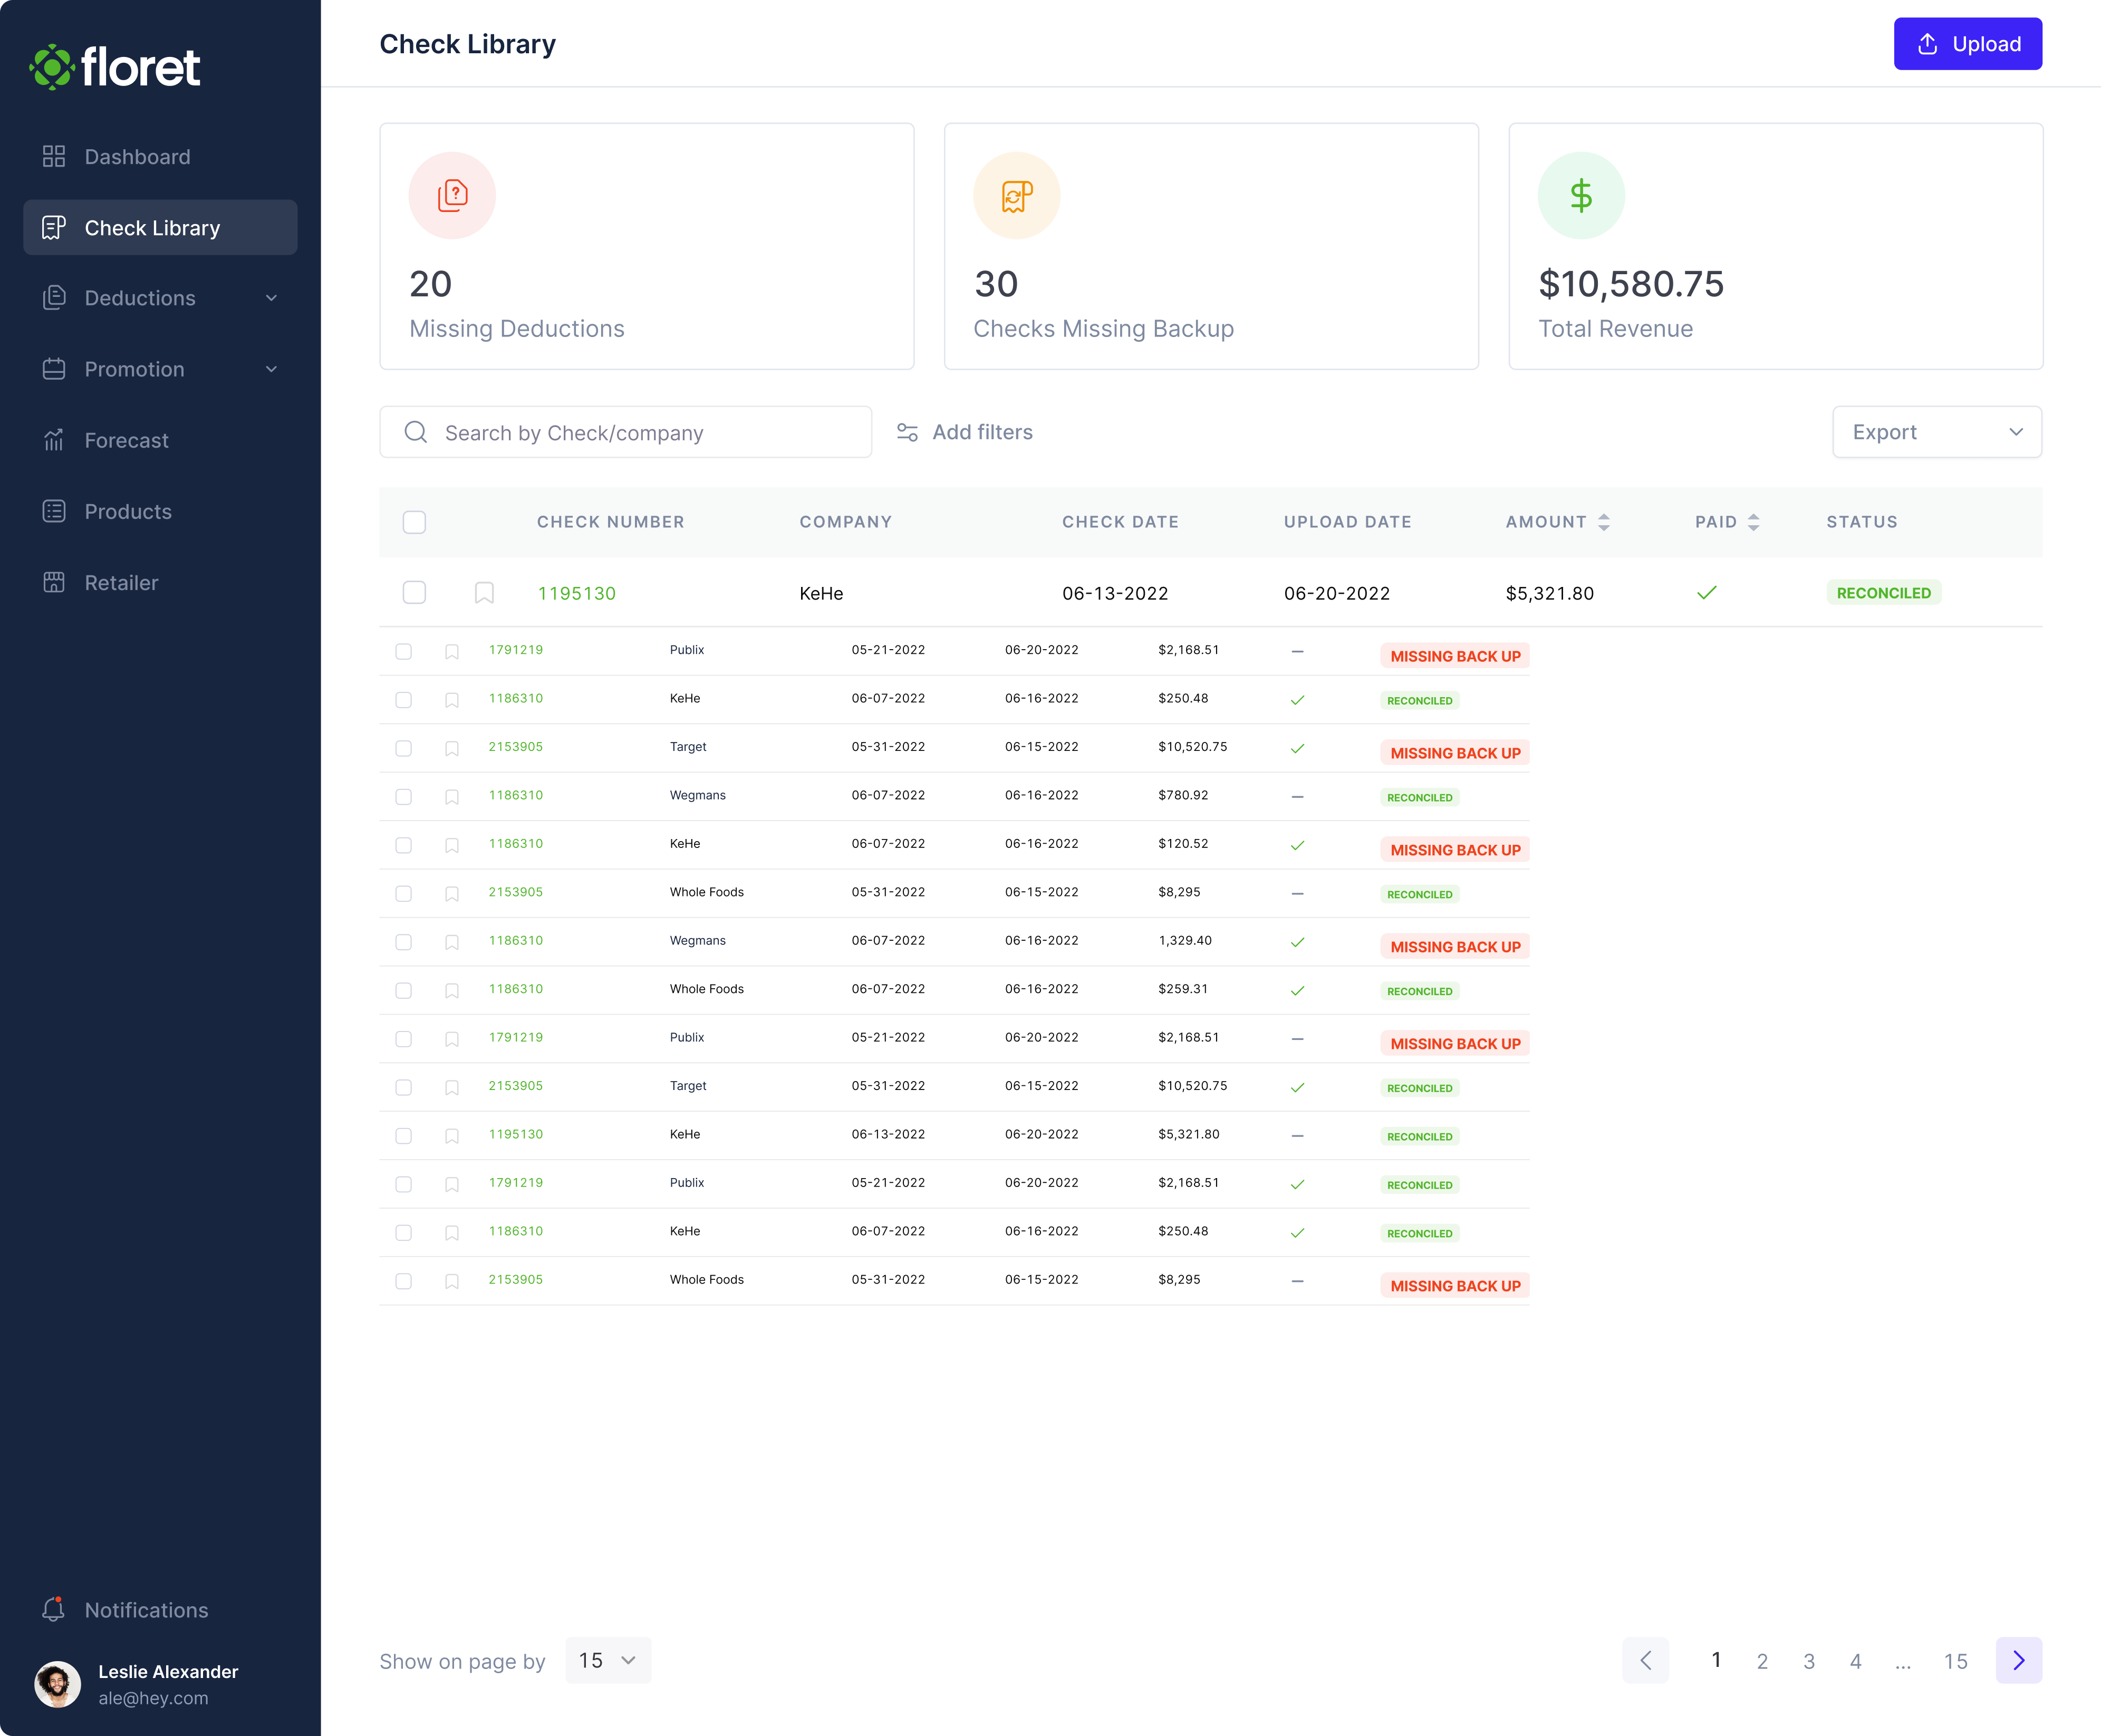Go to page 15 in pagination
The height and width of the screenshot is (1736, 2101).
[1956, 1660]
